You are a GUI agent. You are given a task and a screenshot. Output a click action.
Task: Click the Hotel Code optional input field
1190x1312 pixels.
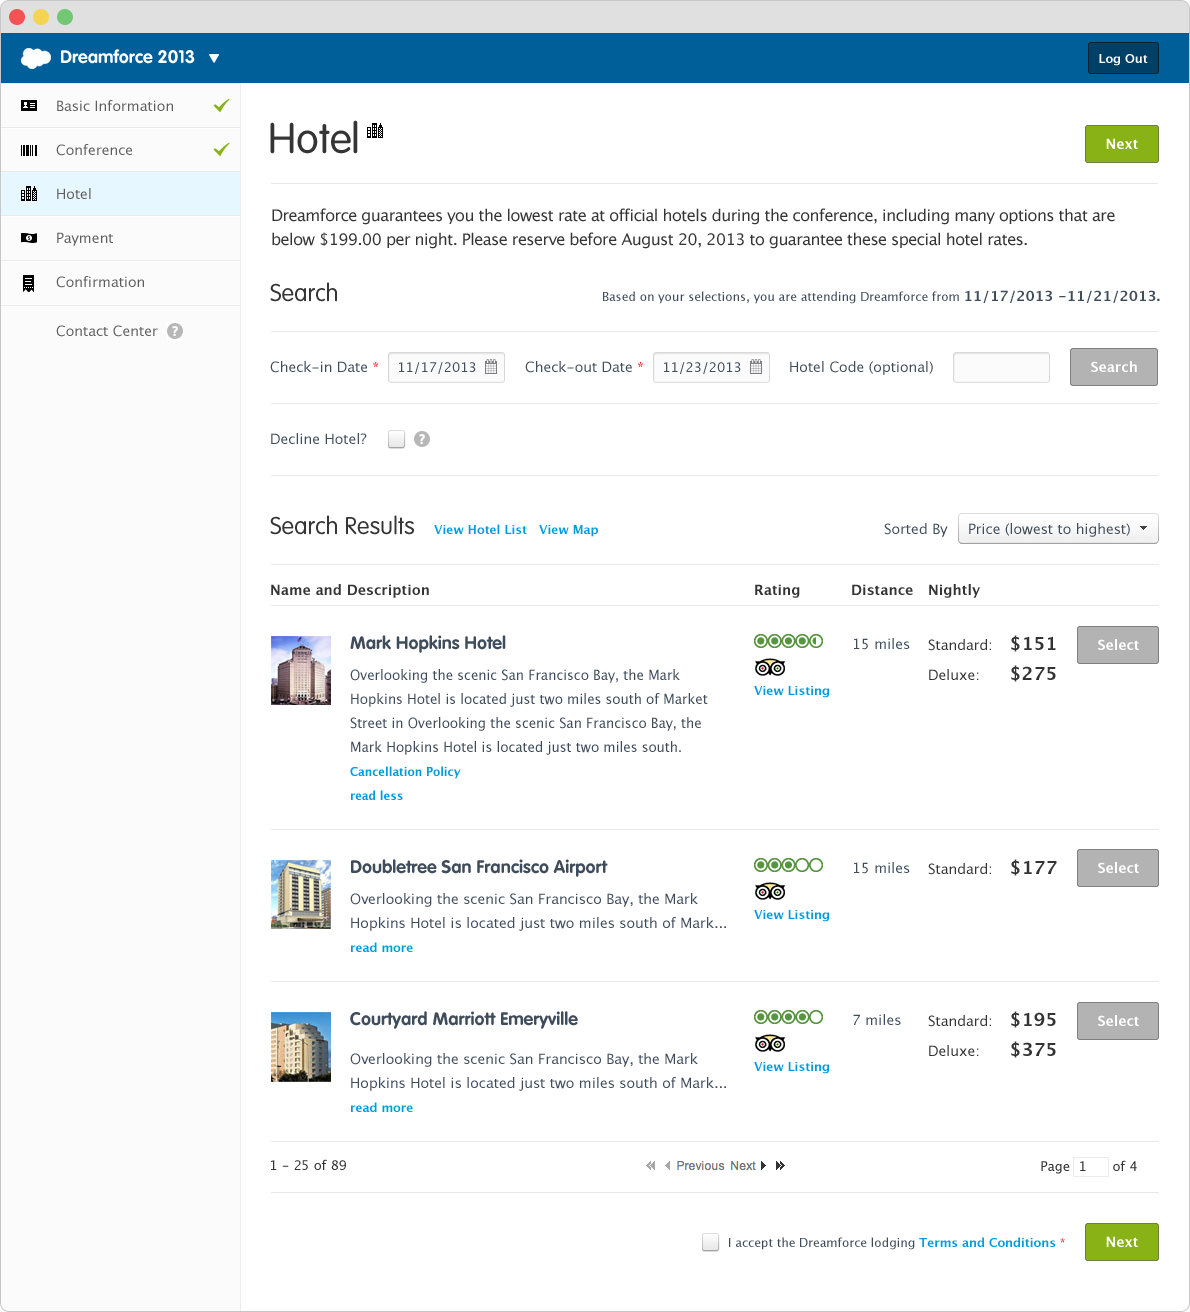[1001, 367]
